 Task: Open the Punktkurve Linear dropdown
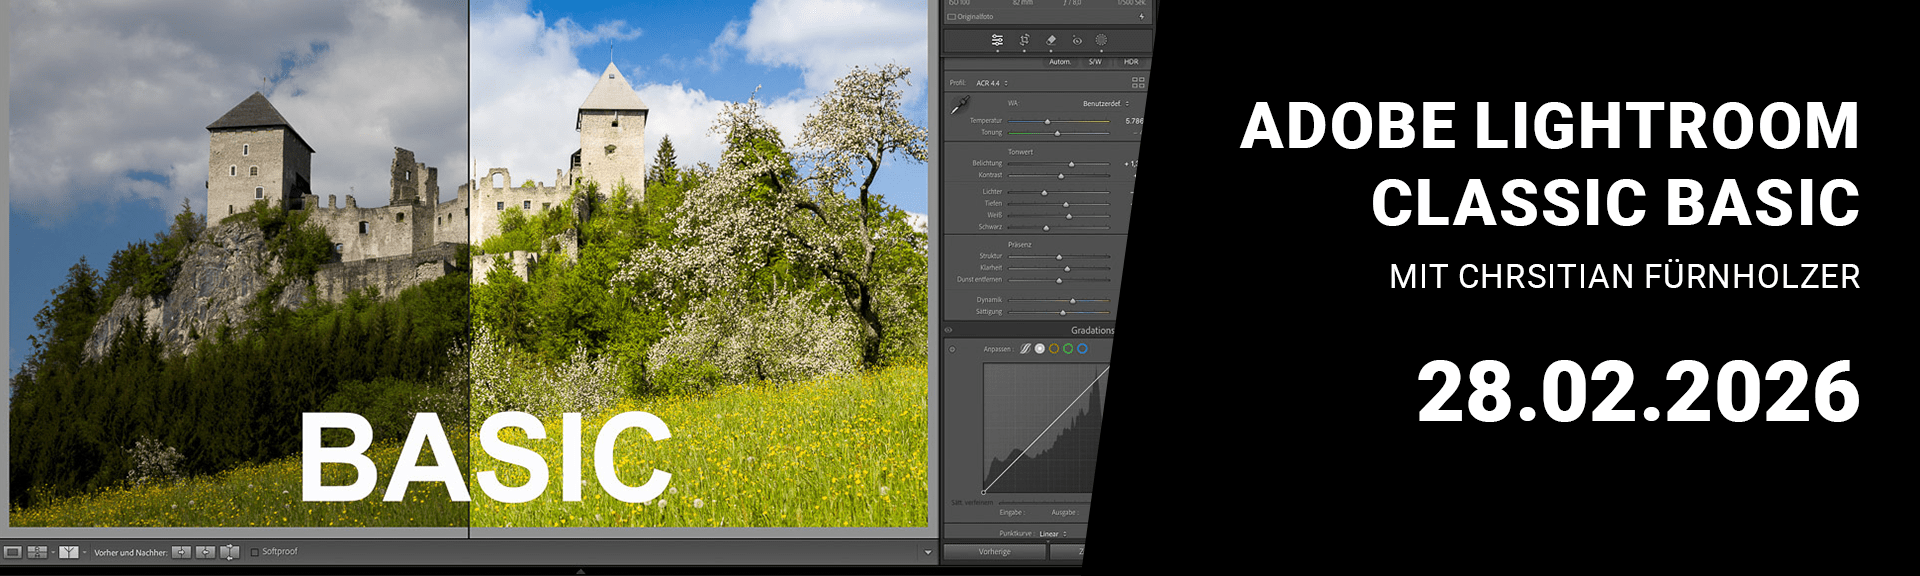pyautogui.click(x=1052, y=534)
